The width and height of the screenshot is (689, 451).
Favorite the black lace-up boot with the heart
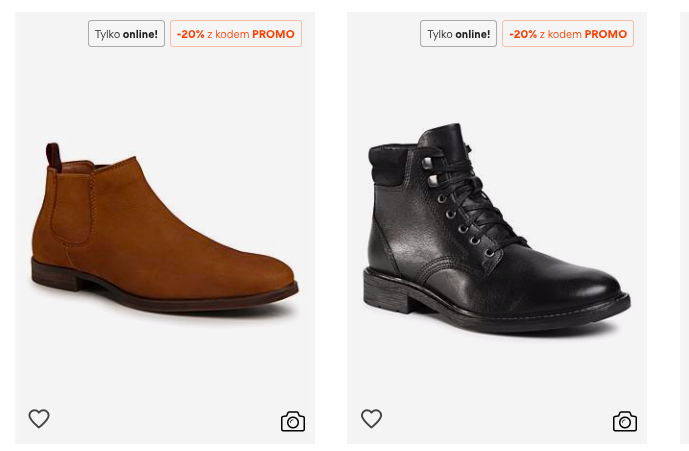point(371,419)
